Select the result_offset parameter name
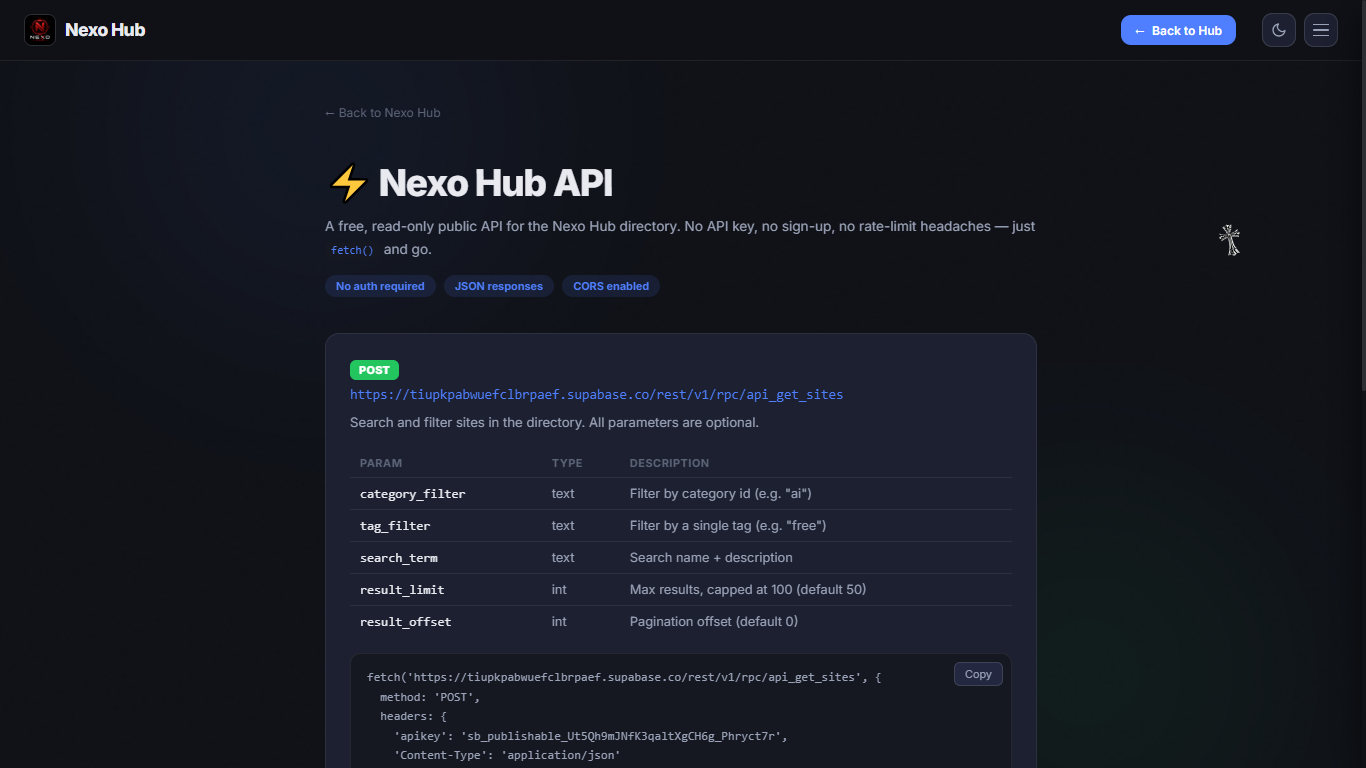The height and width of the screenshot is (768, 1366). point(405,622)
